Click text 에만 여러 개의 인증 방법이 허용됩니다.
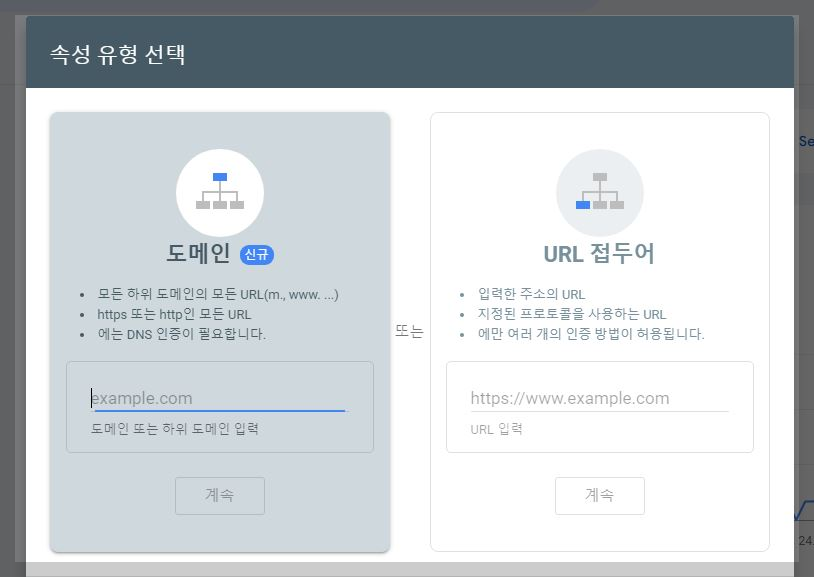Screen dimensions: 814x577 (x=591, y=334)
